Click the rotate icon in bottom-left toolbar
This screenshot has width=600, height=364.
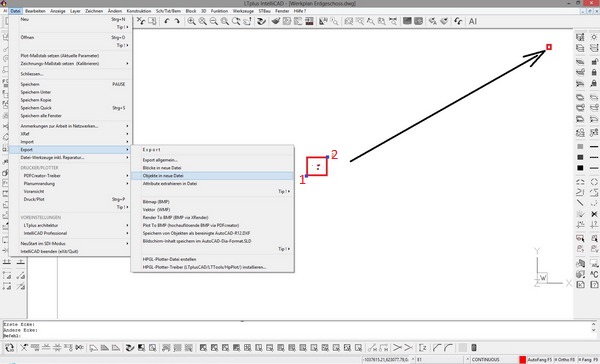point(10,348)
